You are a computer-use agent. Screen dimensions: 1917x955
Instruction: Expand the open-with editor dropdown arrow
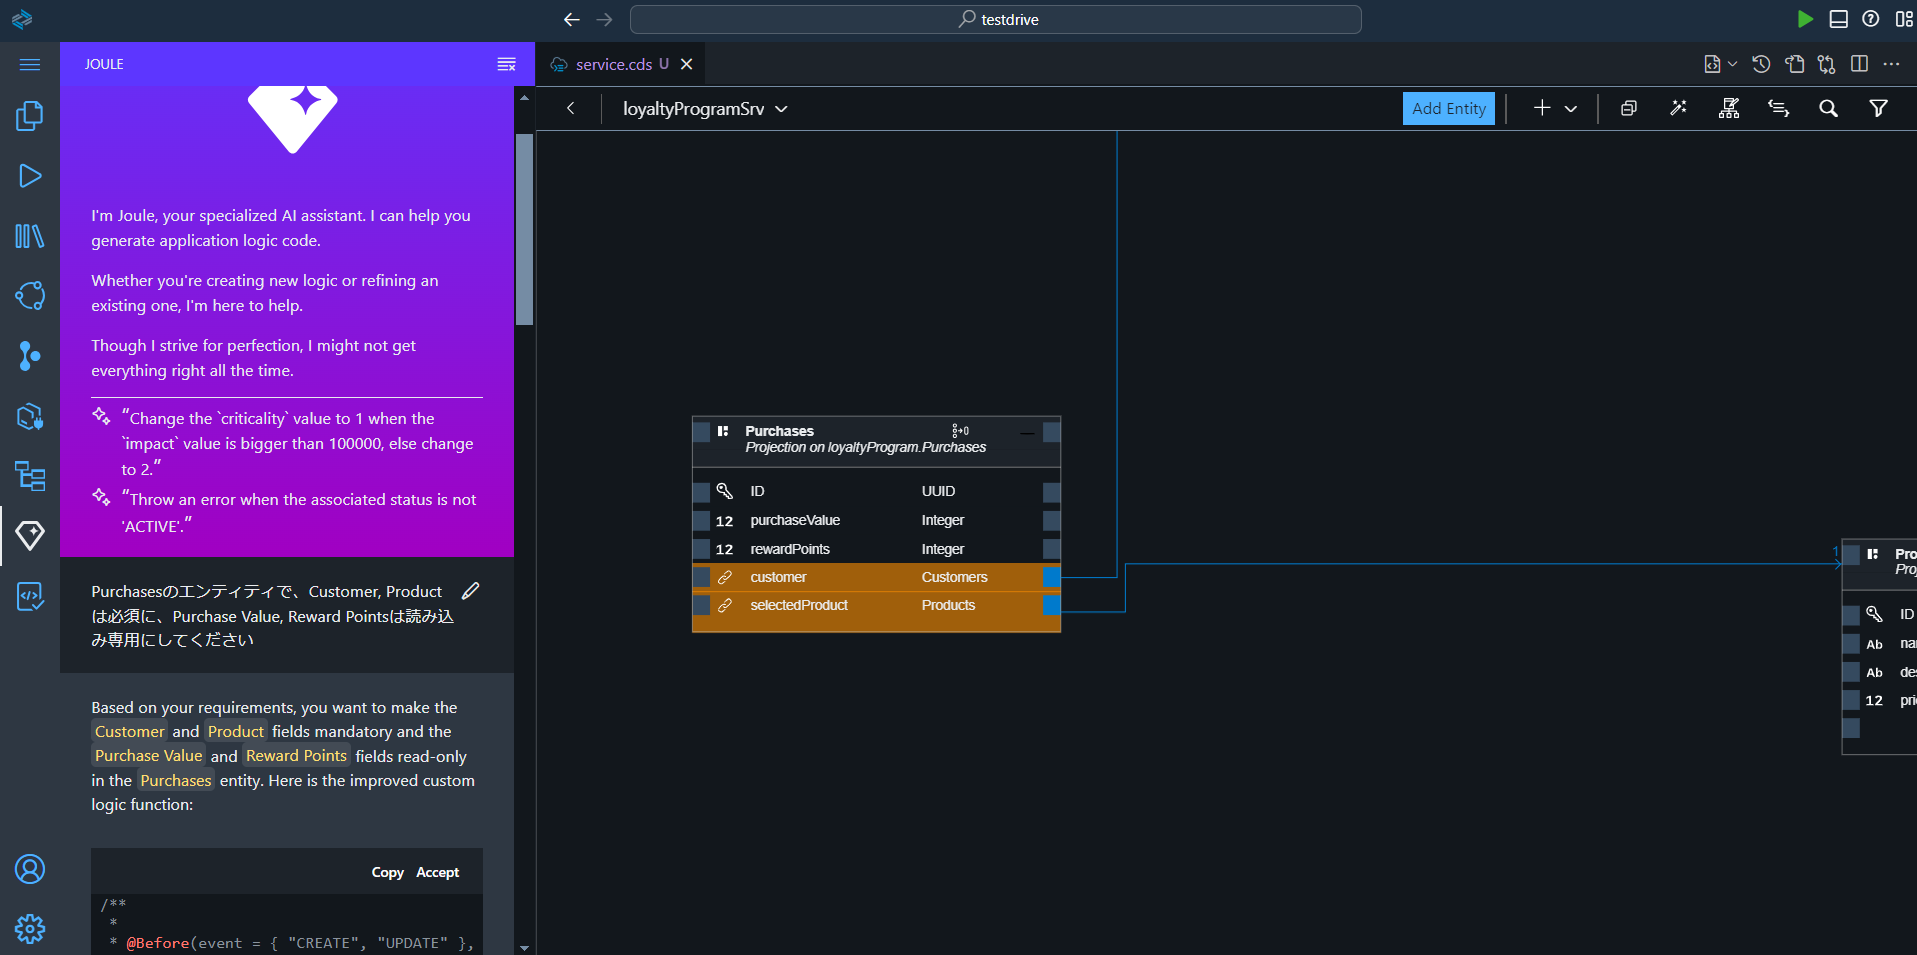1732,64
